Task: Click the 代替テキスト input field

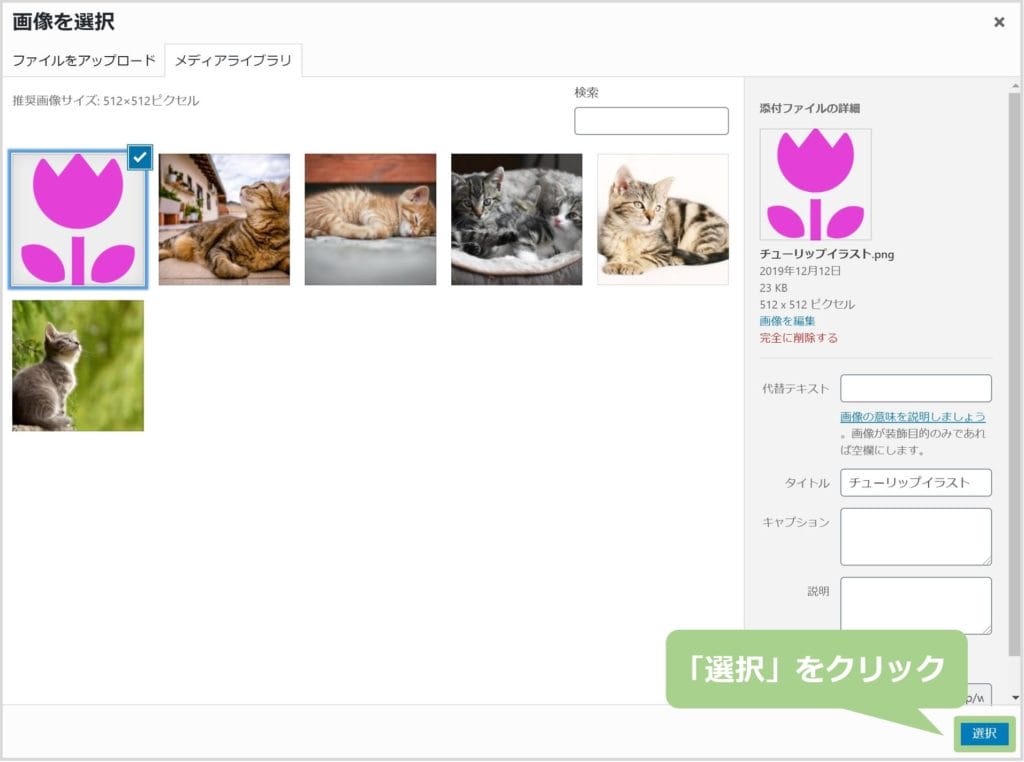Action: (916, 389)
